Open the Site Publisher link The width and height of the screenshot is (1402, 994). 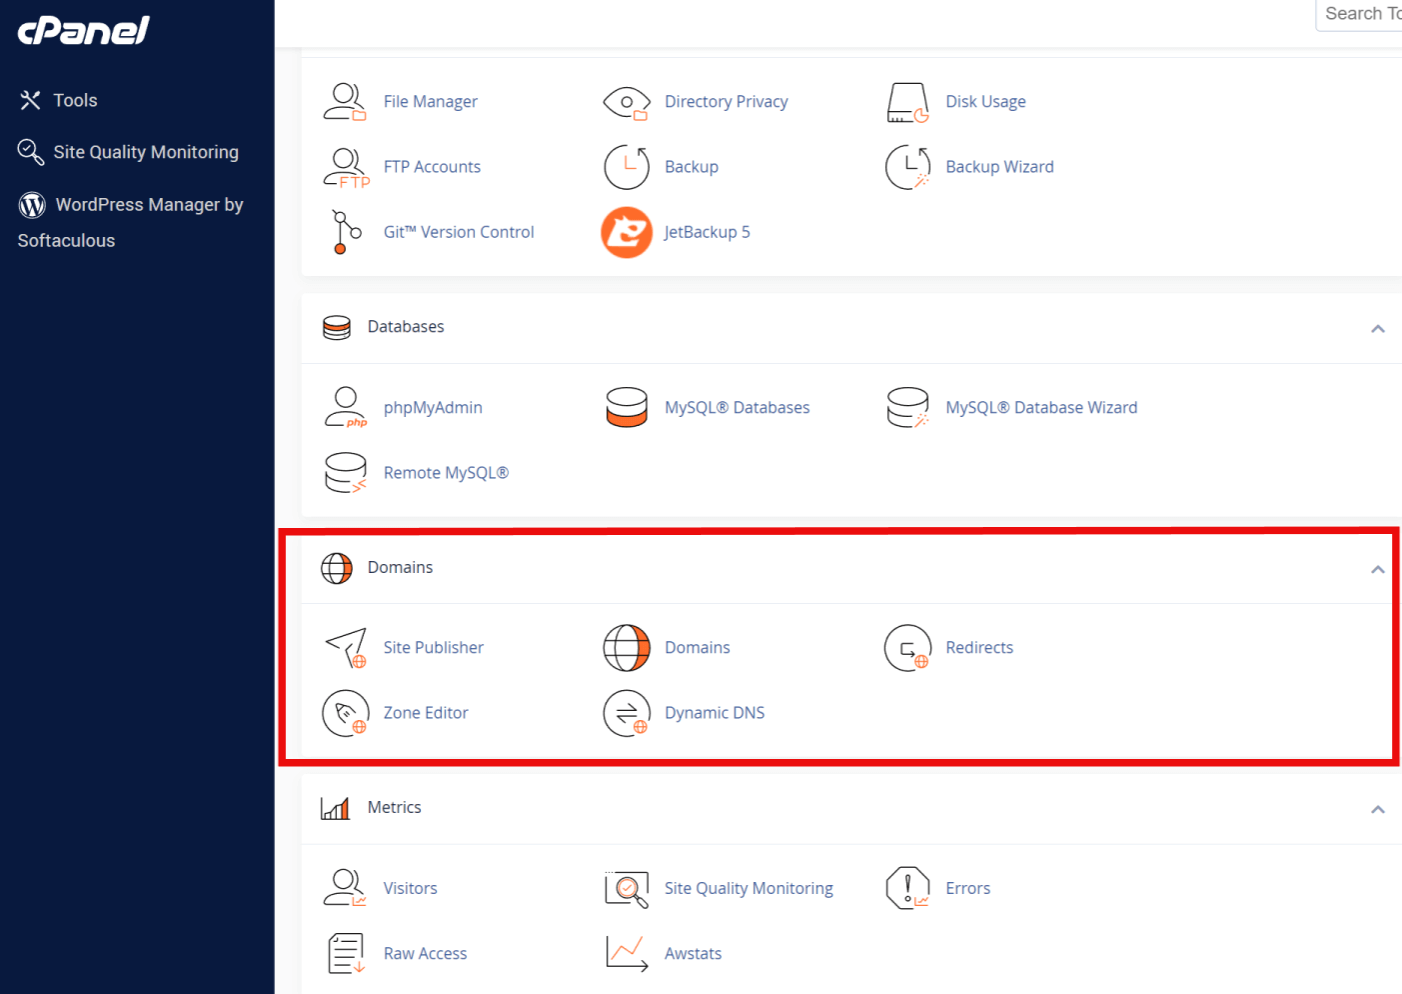[433, 648]
